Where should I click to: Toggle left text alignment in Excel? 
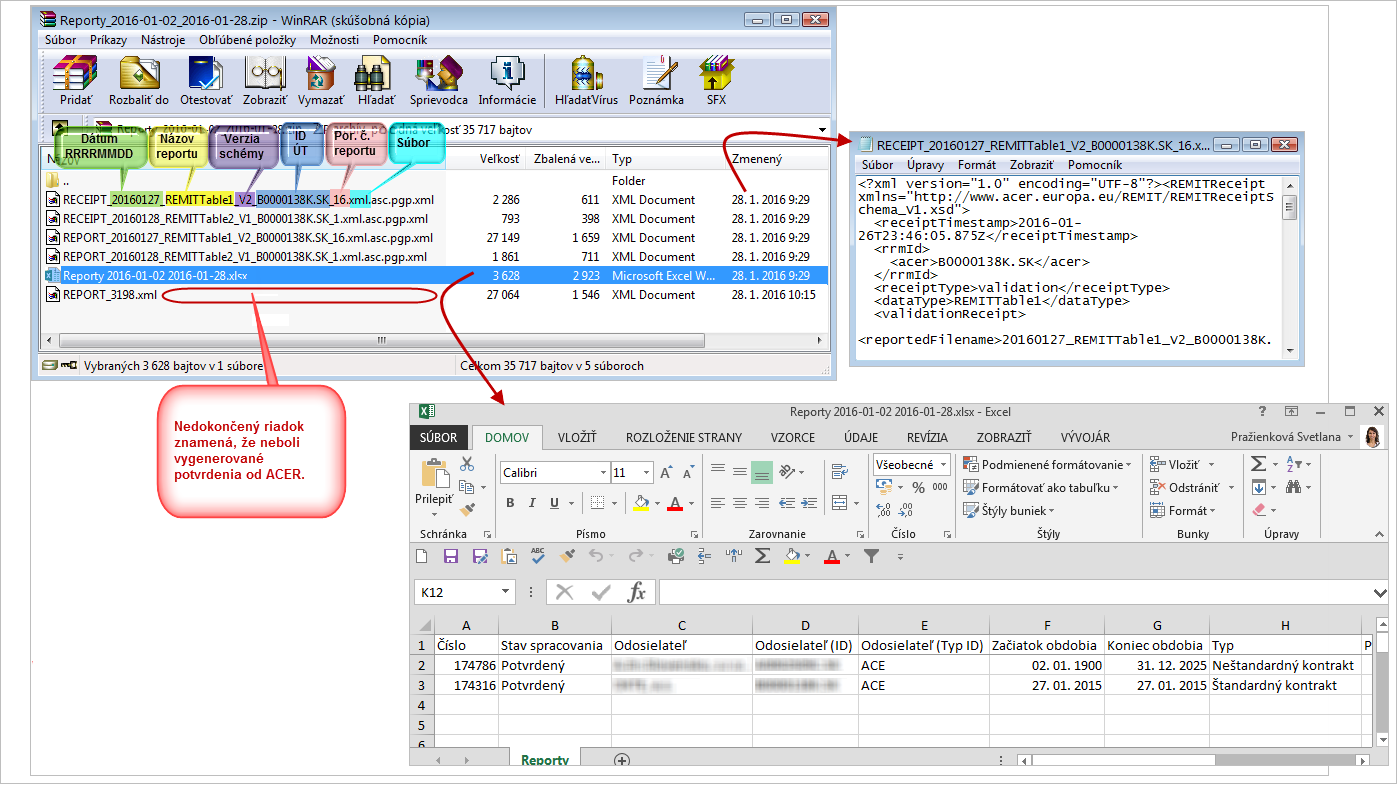click(718, 503)
